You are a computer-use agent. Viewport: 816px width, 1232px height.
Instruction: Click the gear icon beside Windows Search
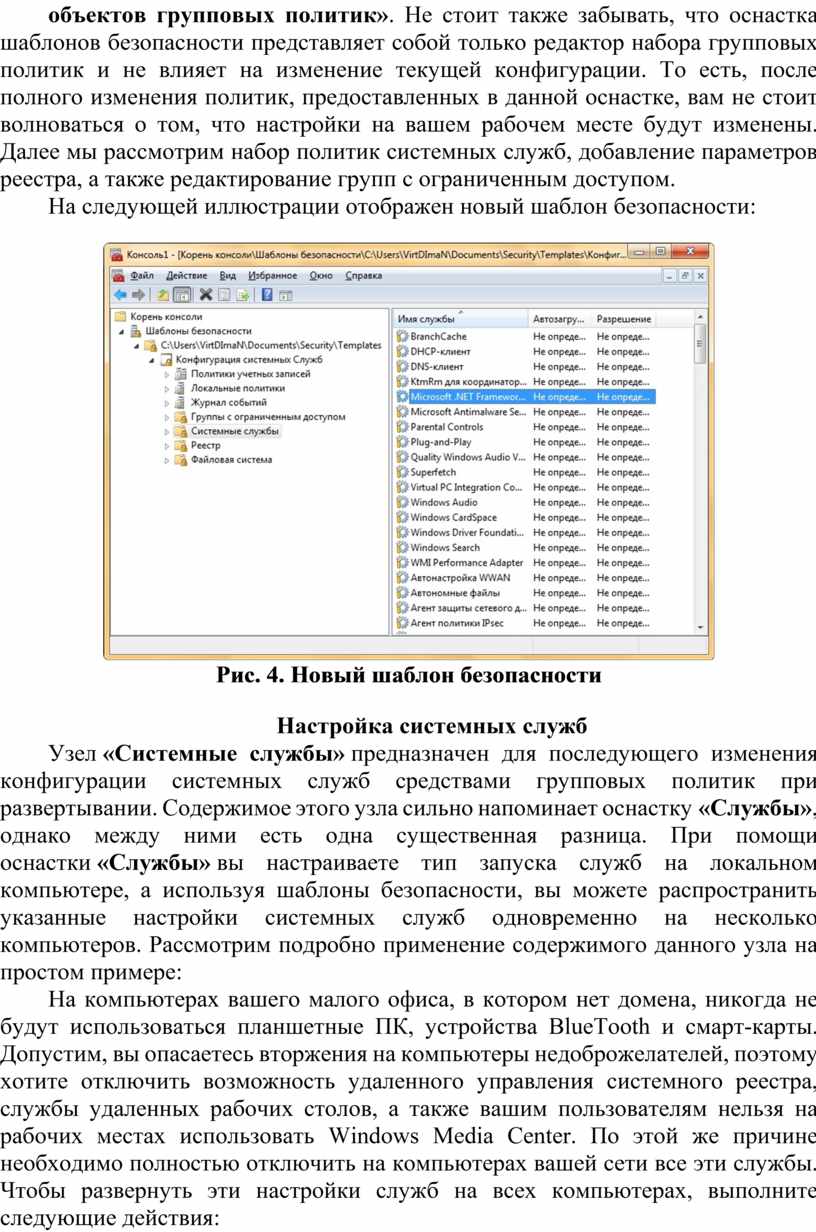[403, 548]
